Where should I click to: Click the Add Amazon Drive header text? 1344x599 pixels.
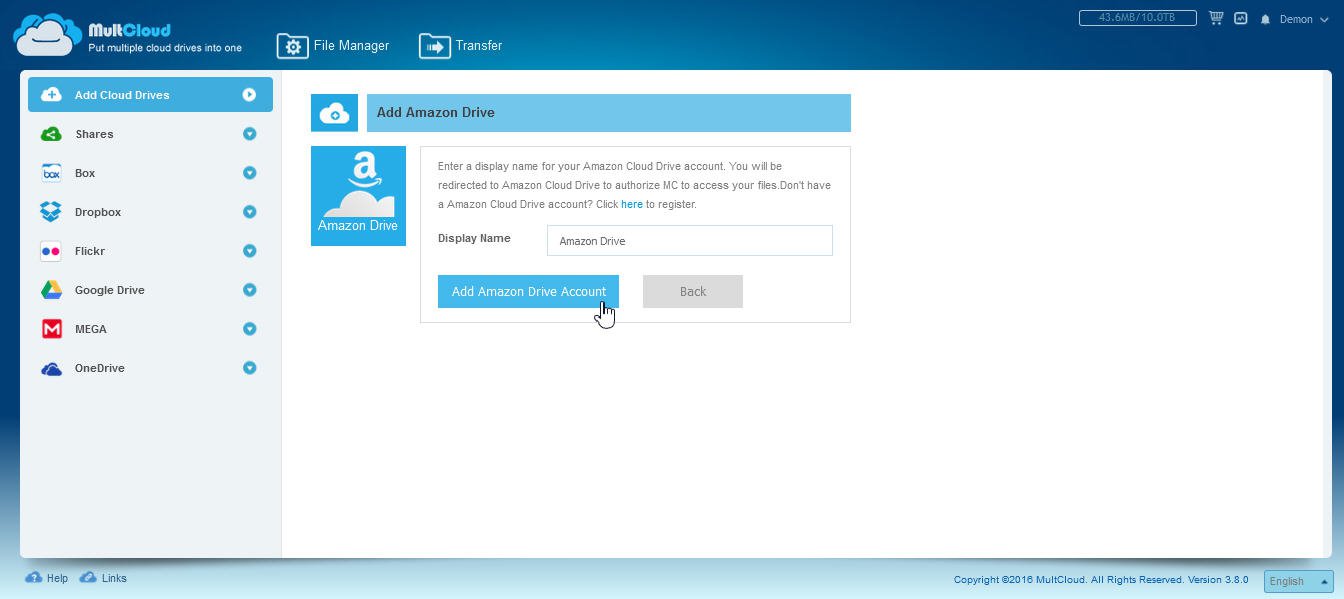(436, 113)
